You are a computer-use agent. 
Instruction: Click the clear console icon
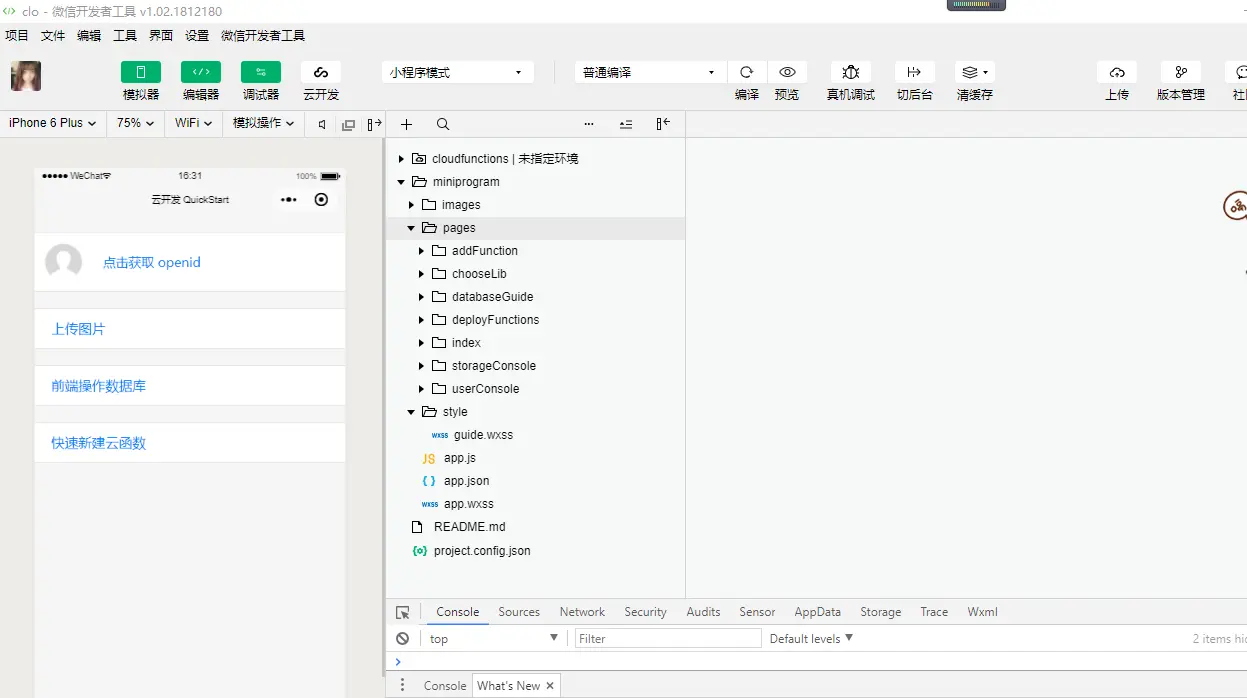click(402, 638)
